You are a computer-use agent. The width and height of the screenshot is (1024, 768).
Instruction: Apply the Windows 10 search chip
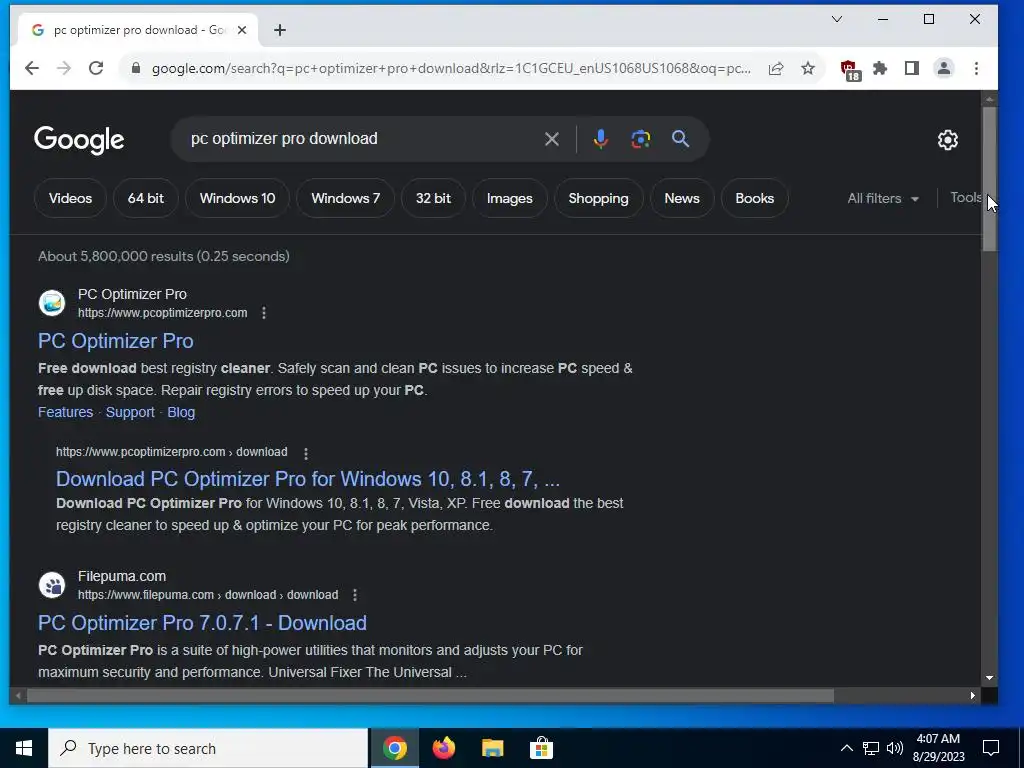pyautogui.click(x=237, y=199)
